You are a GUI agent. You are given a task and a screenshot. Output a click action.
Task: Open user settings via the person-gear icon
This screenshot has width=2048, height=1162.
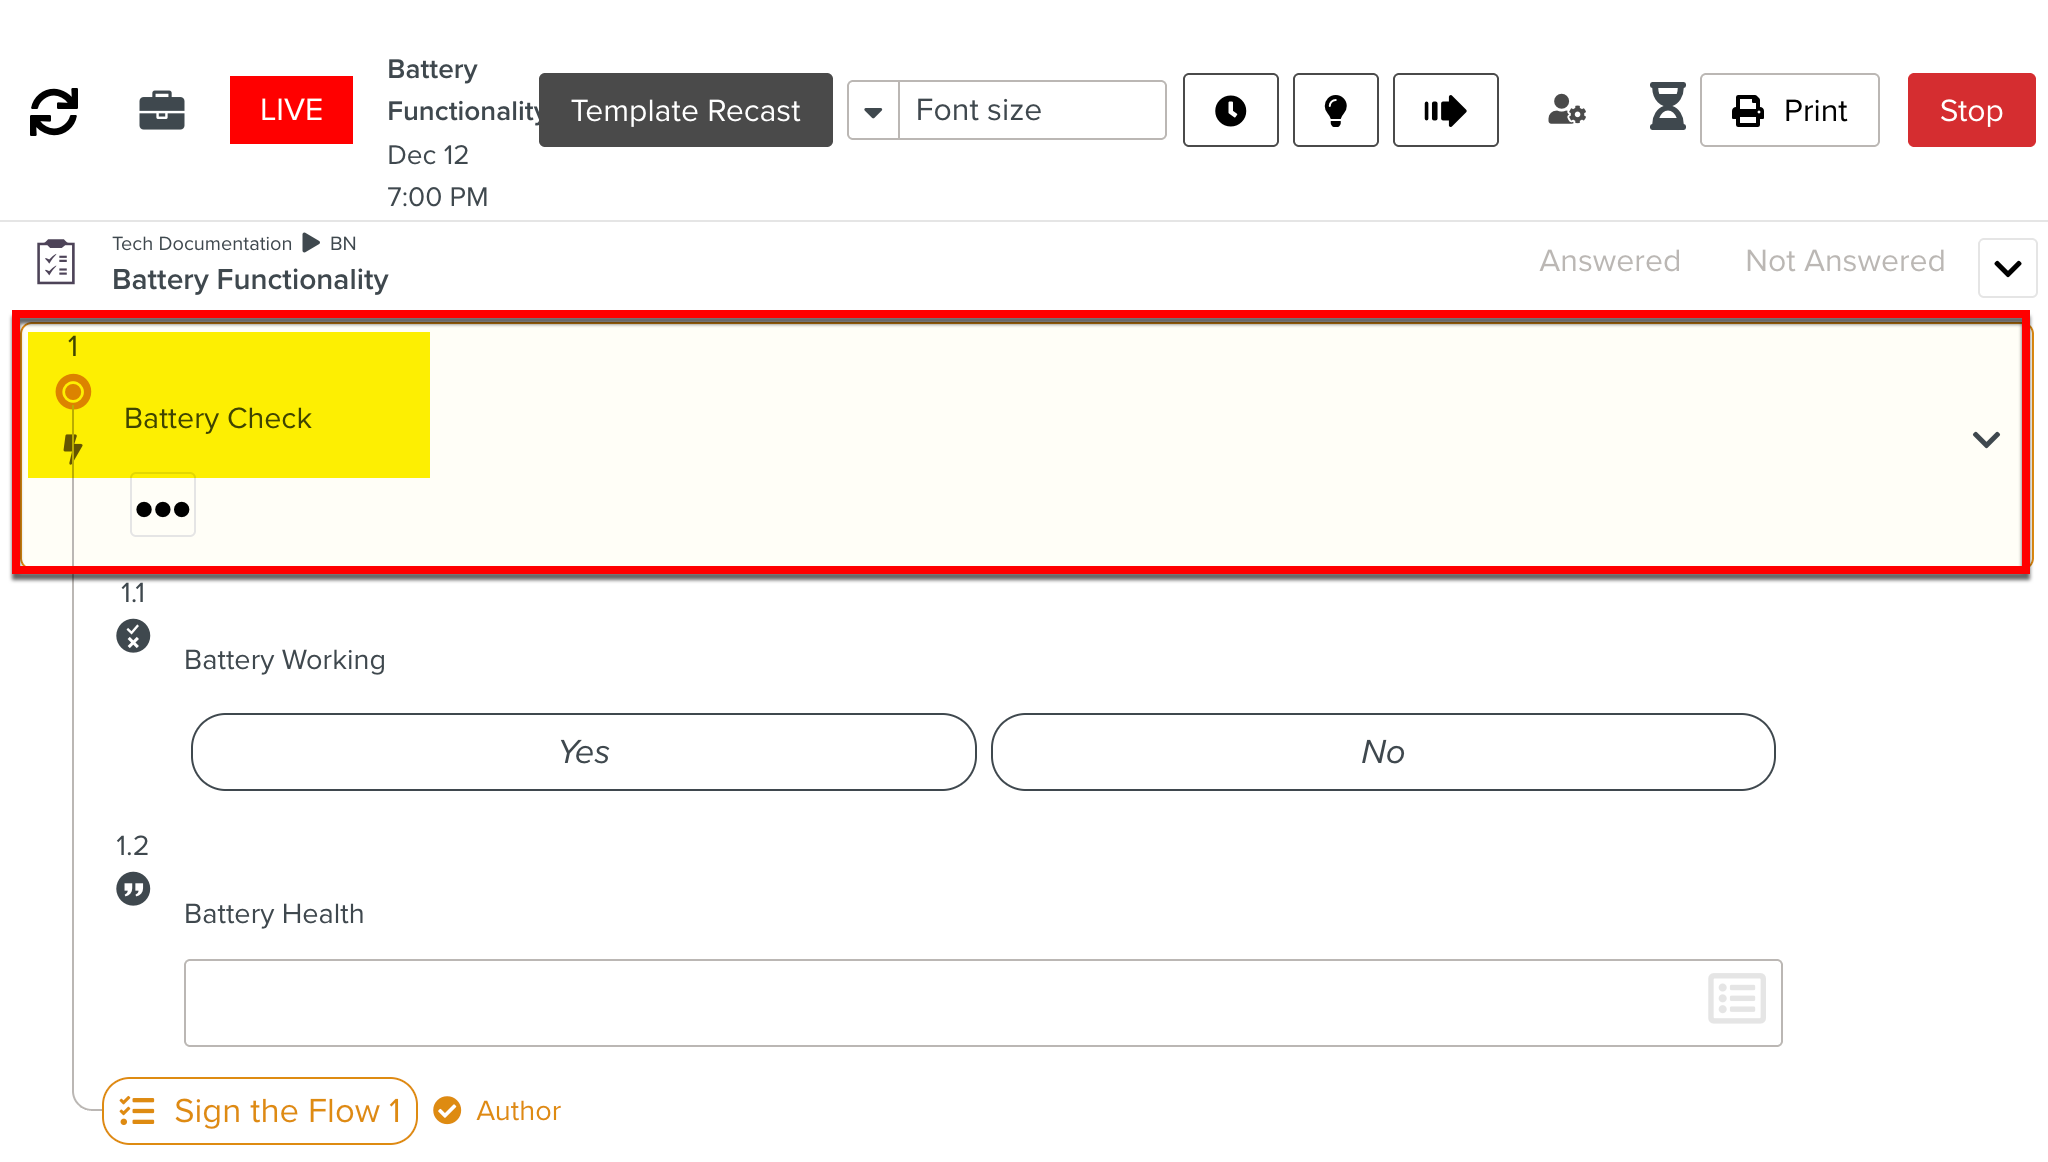pos(1566,110)
